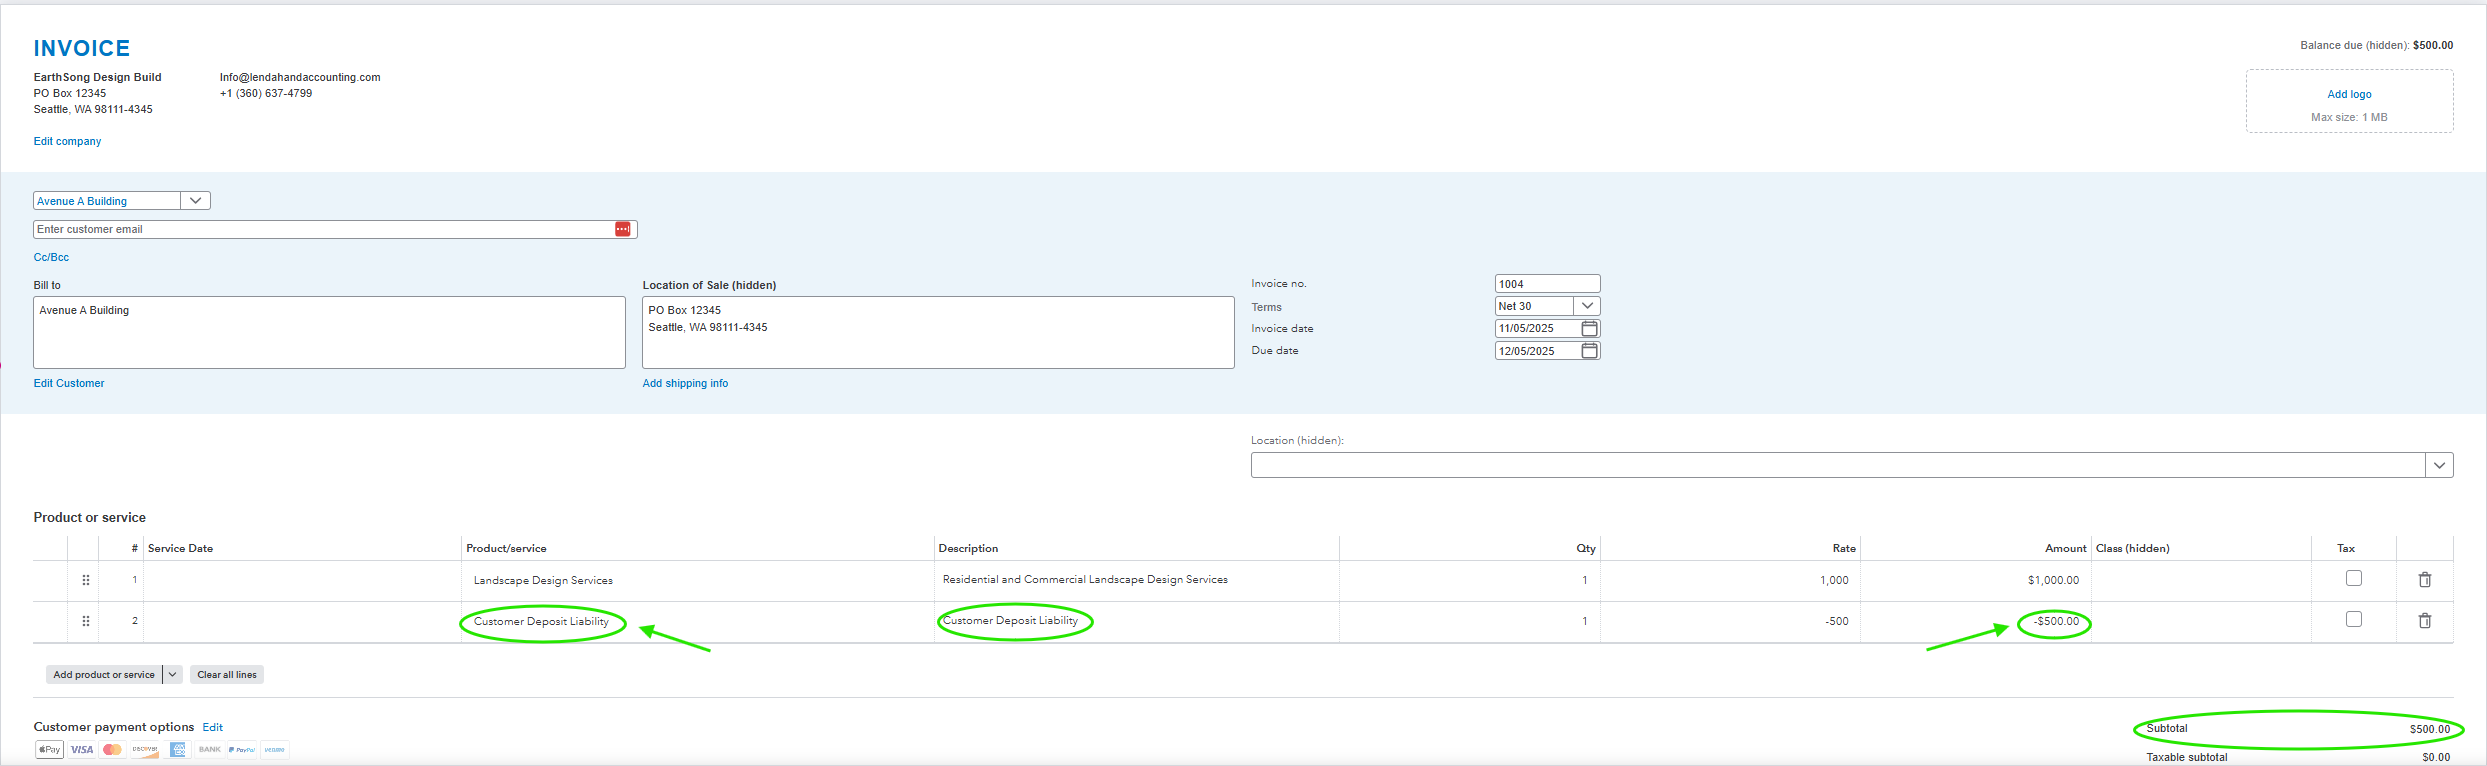Select the Customer Deposit Liability product cell
The height and width of the screenshot is (766, 2487).
tap(698, 621)
